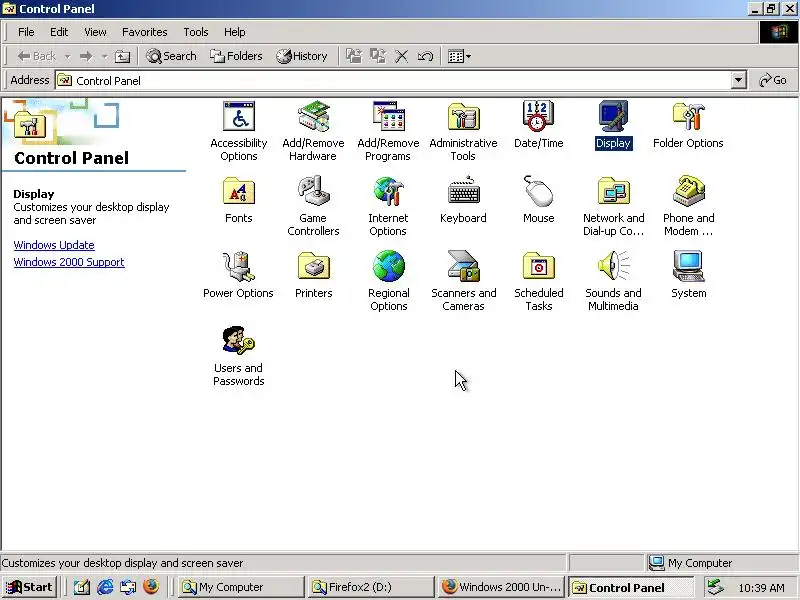
Task: Open the View menu
Action: (95, 32)
